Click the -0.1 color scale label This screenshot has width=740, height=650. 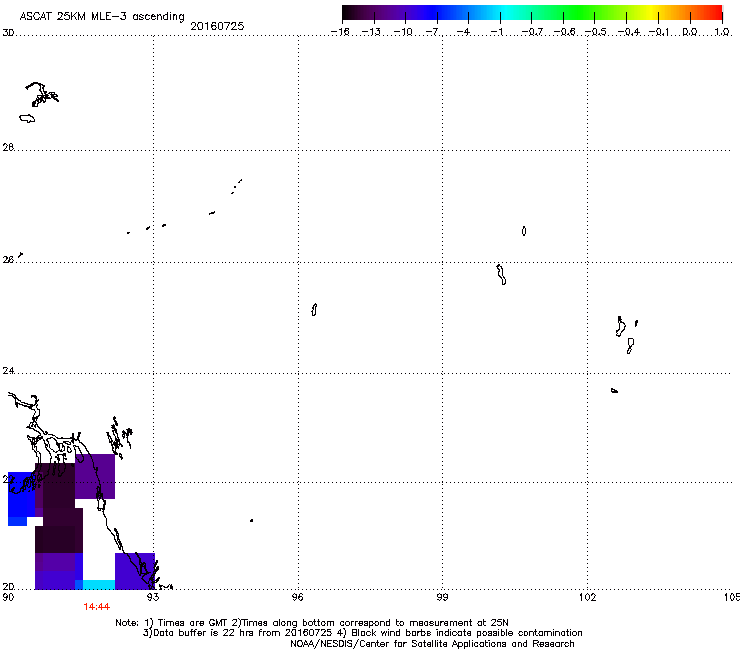tap(659, 32)
